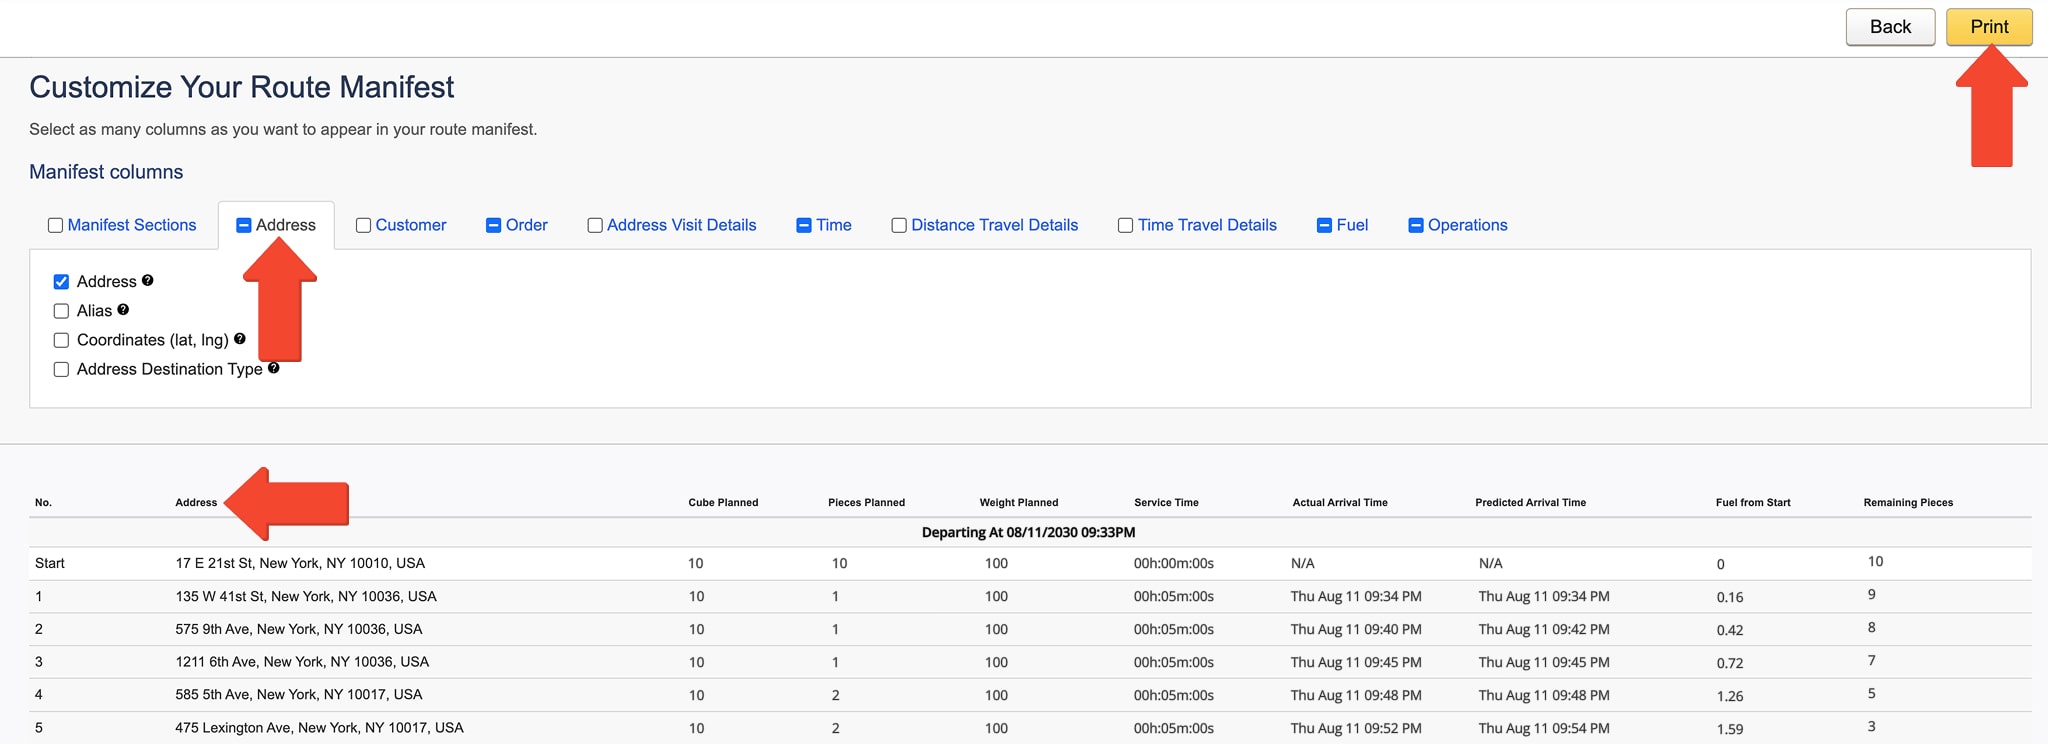Toggle the Customer tab checkbox
Image resolution: width=2048 pixels, height=744 pixels.
[363, 225]
